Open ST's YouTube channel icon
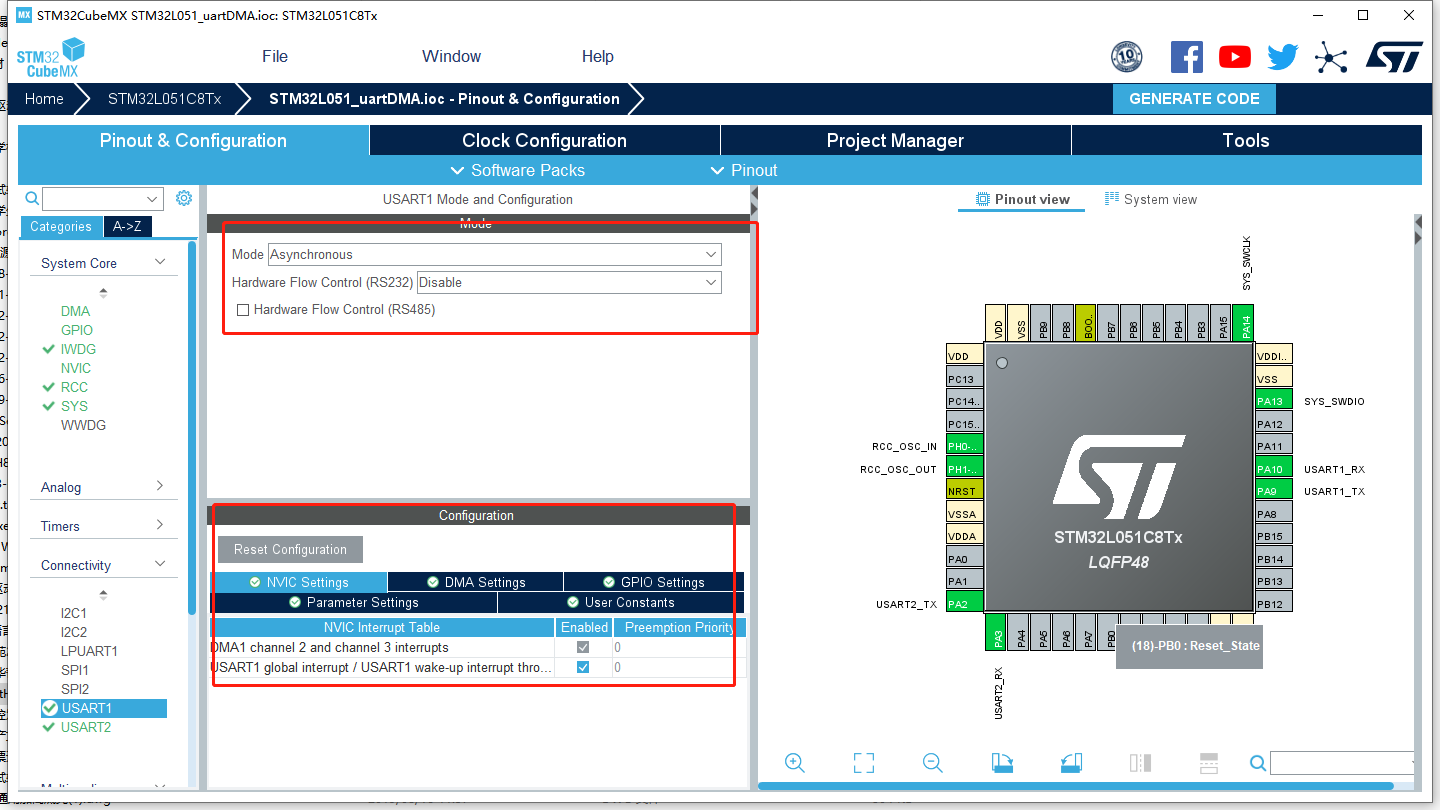Viewport: 1440px width, 810px height. pos(1234,56)
